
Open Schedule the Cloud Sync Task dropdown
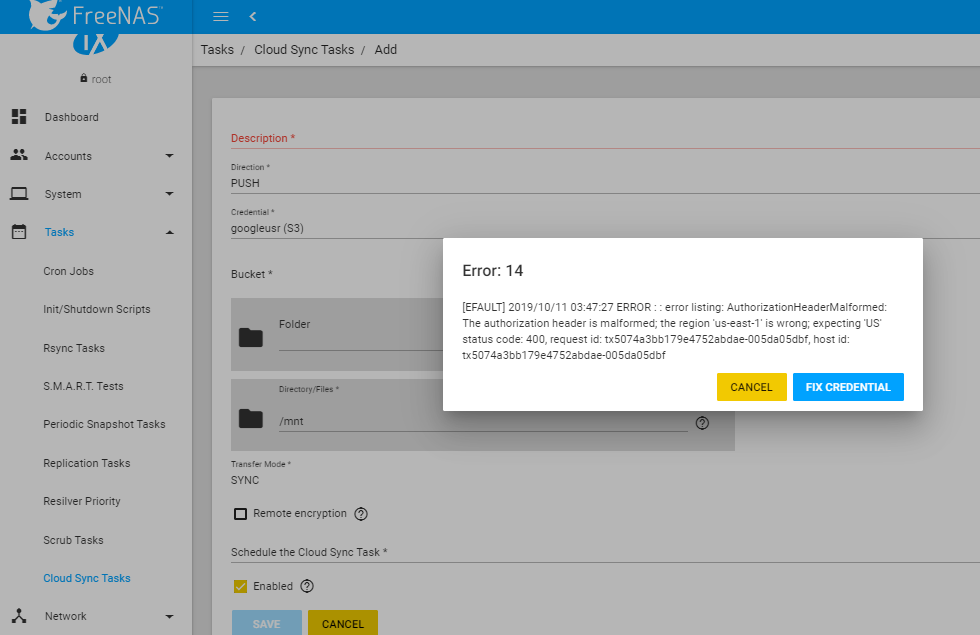pyautogui.click(x=605, y=552)
